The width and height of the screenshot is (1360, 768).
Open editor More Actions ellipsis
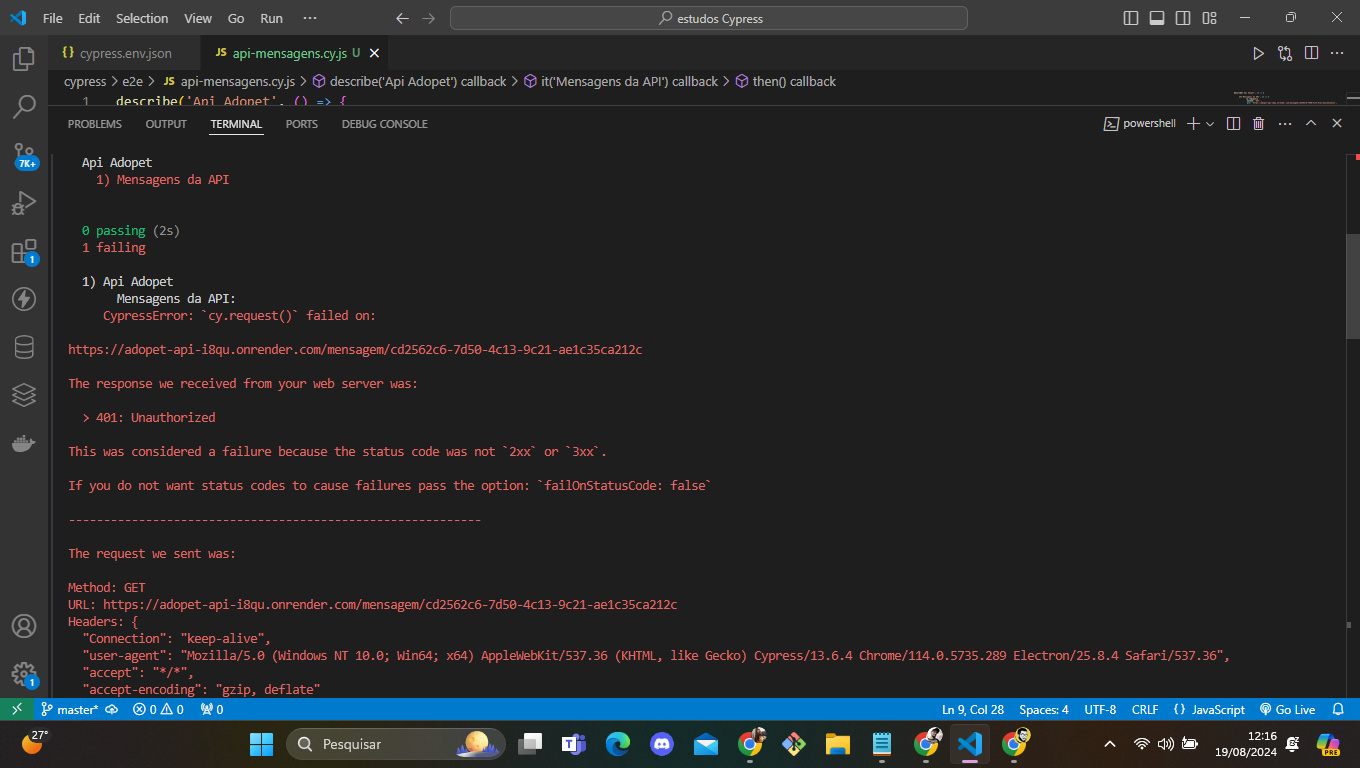1337,53
